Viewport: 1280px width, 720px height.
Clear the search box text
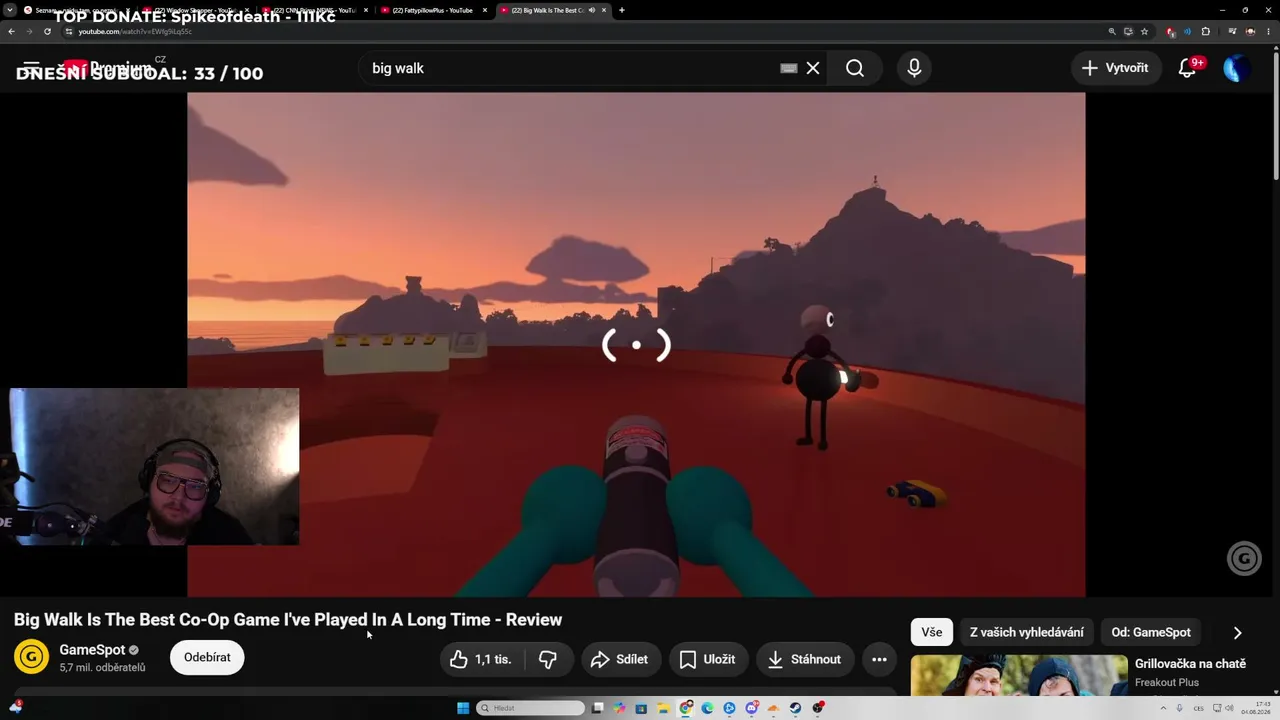813,68
